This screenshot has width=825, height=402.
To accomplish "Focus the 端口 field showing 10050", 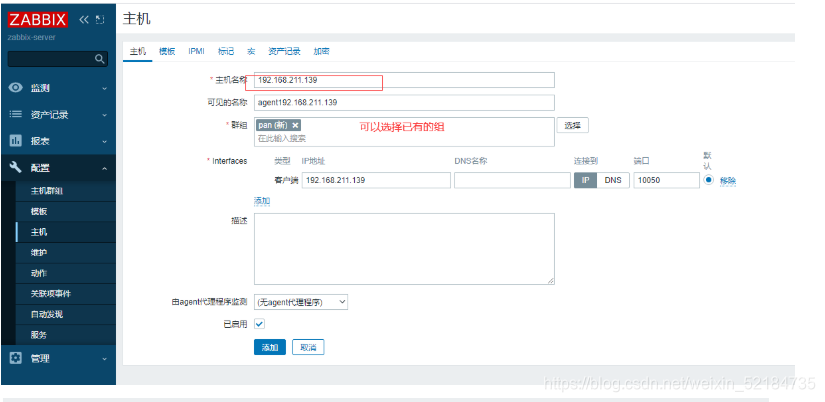I will coord(667,180).
